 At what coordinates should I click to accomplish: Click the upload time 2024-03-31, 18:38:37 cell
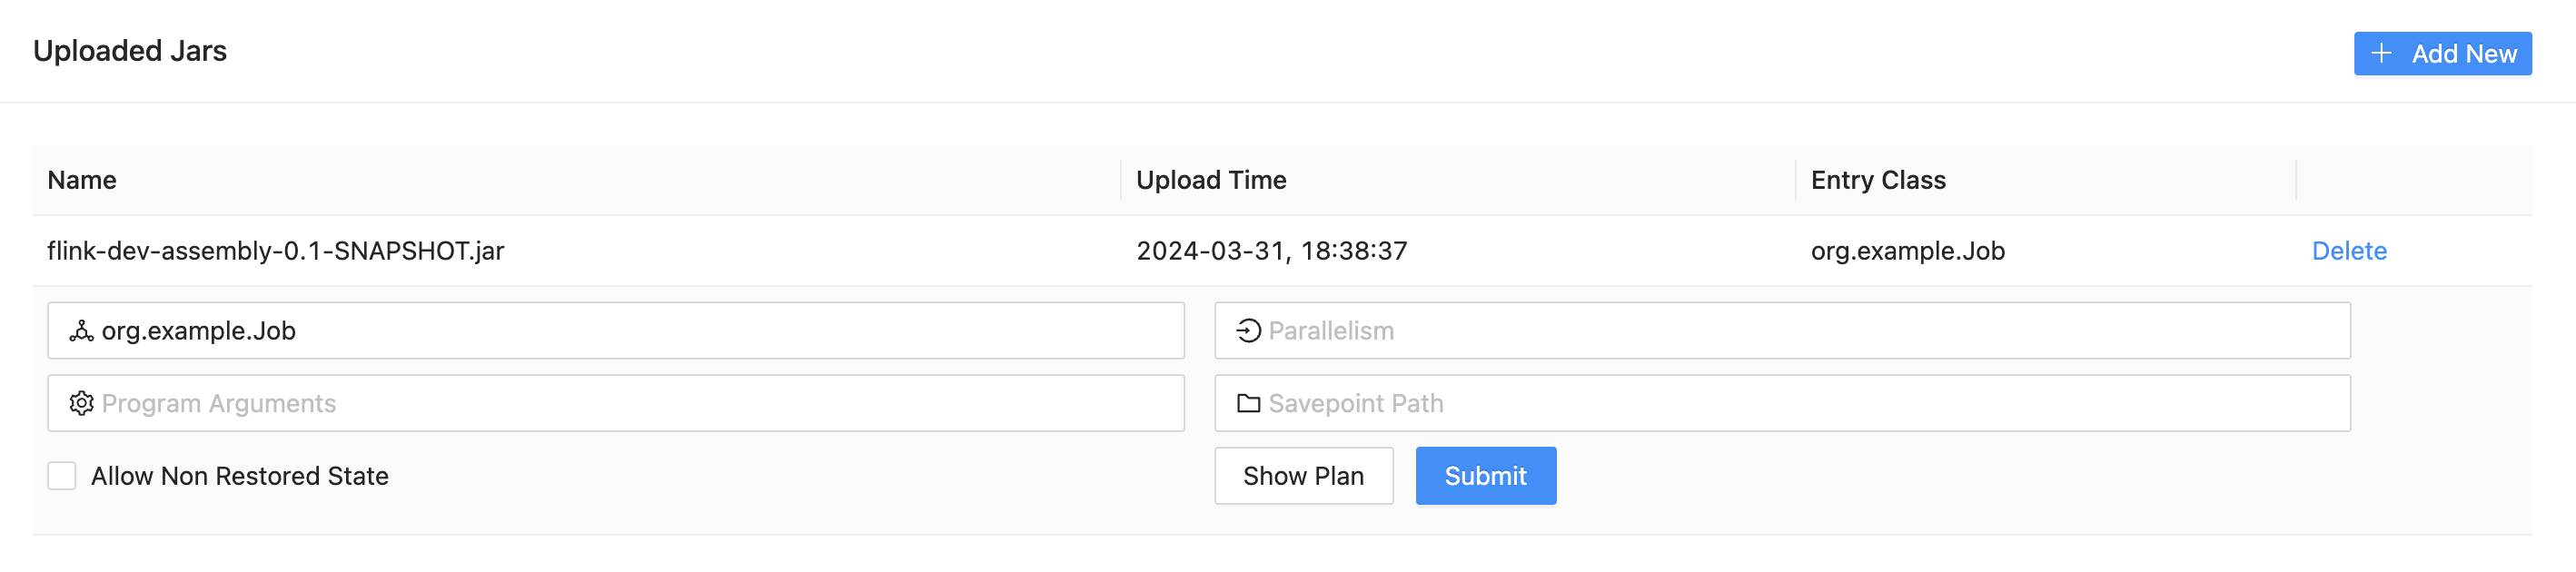pyautogui.click(x=1271, y=251)
